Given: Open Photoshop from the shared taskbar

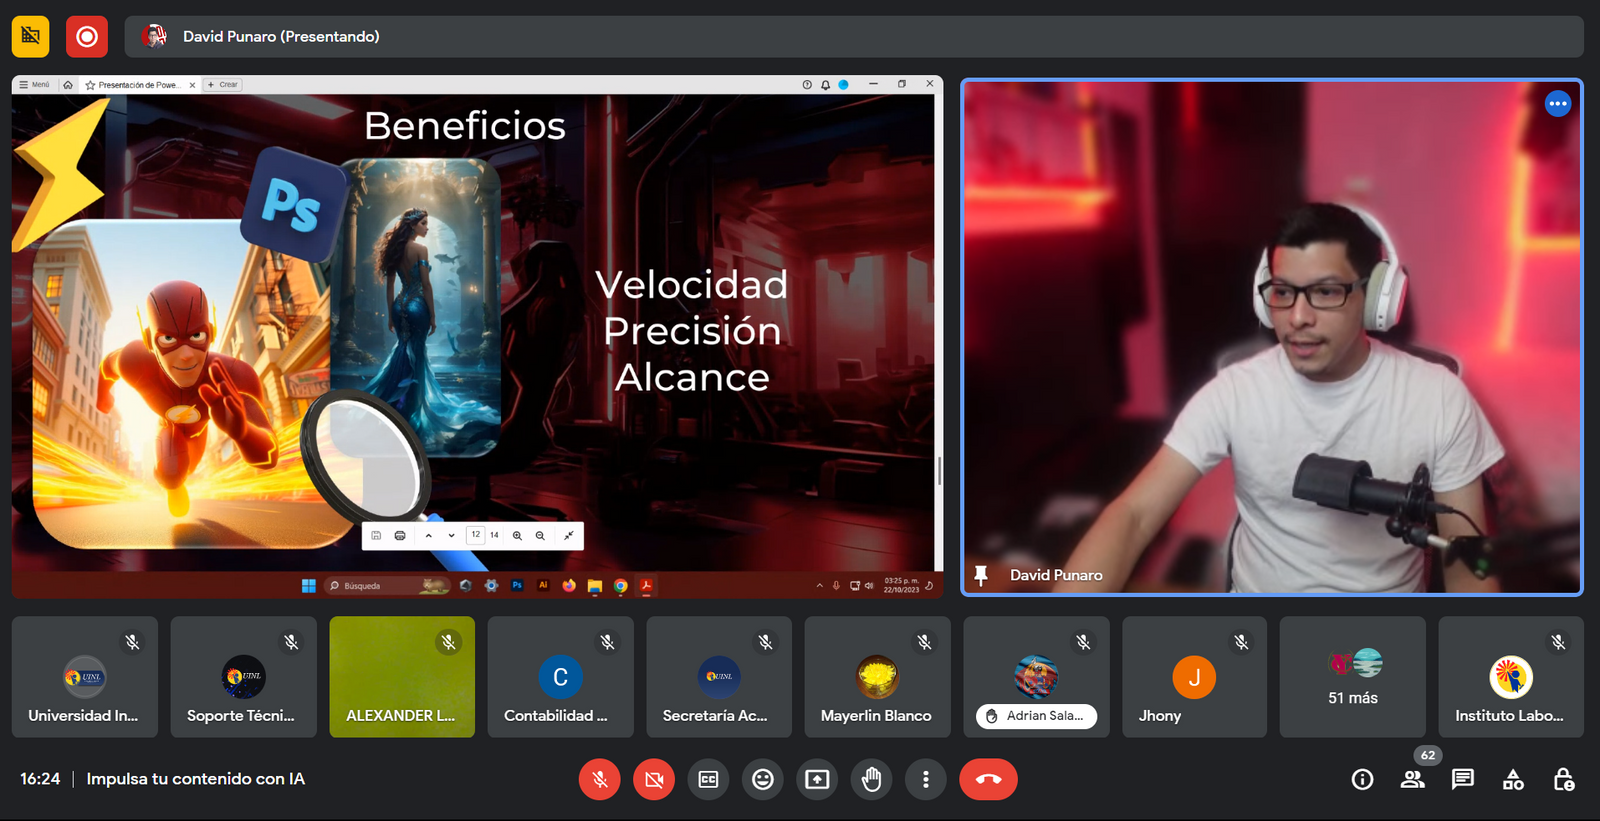Looking at the screenshot, I should click(517, 586).
